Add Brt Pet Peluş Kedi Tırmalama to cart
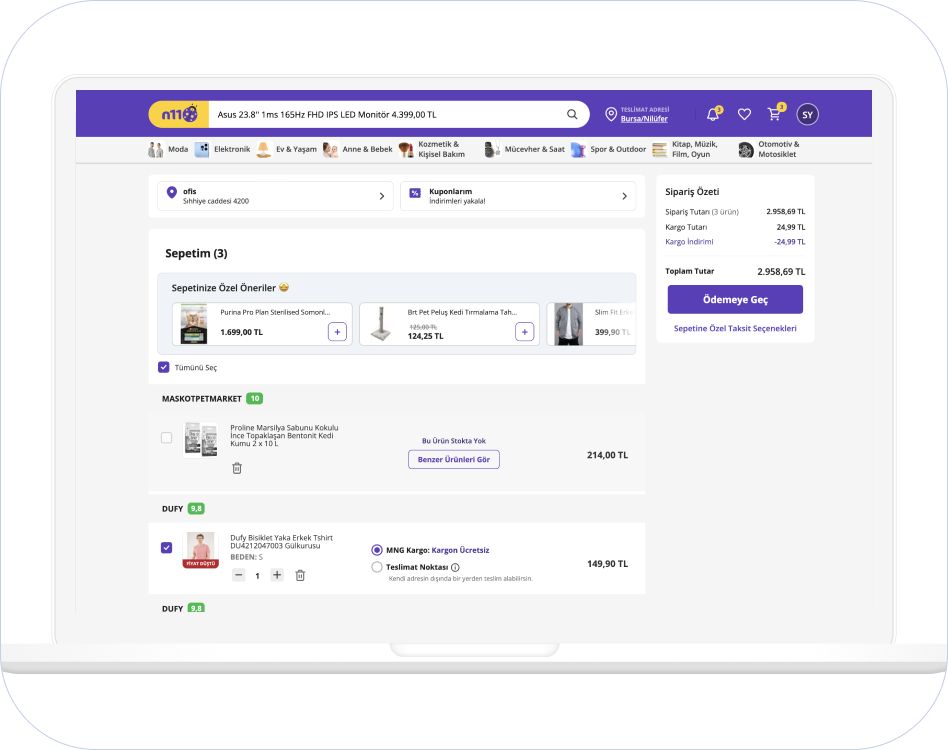948x750 pixels. tap(525, 332)
